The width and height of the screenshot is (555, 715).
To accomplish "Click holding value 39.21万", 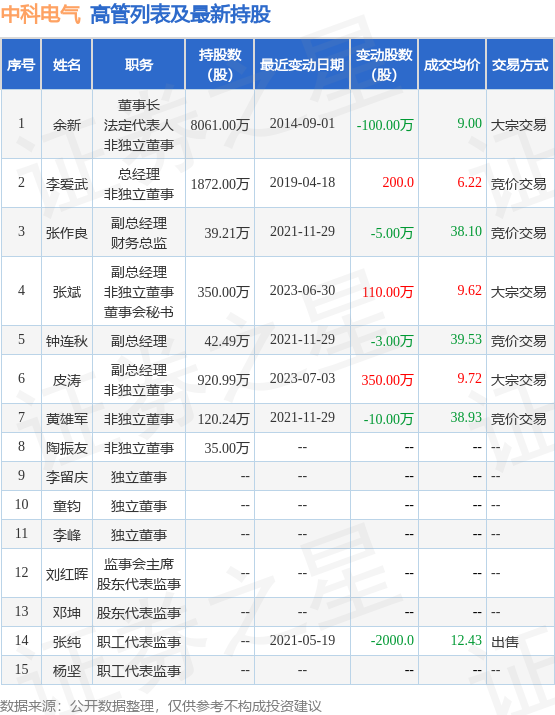I will pos(227,233).
